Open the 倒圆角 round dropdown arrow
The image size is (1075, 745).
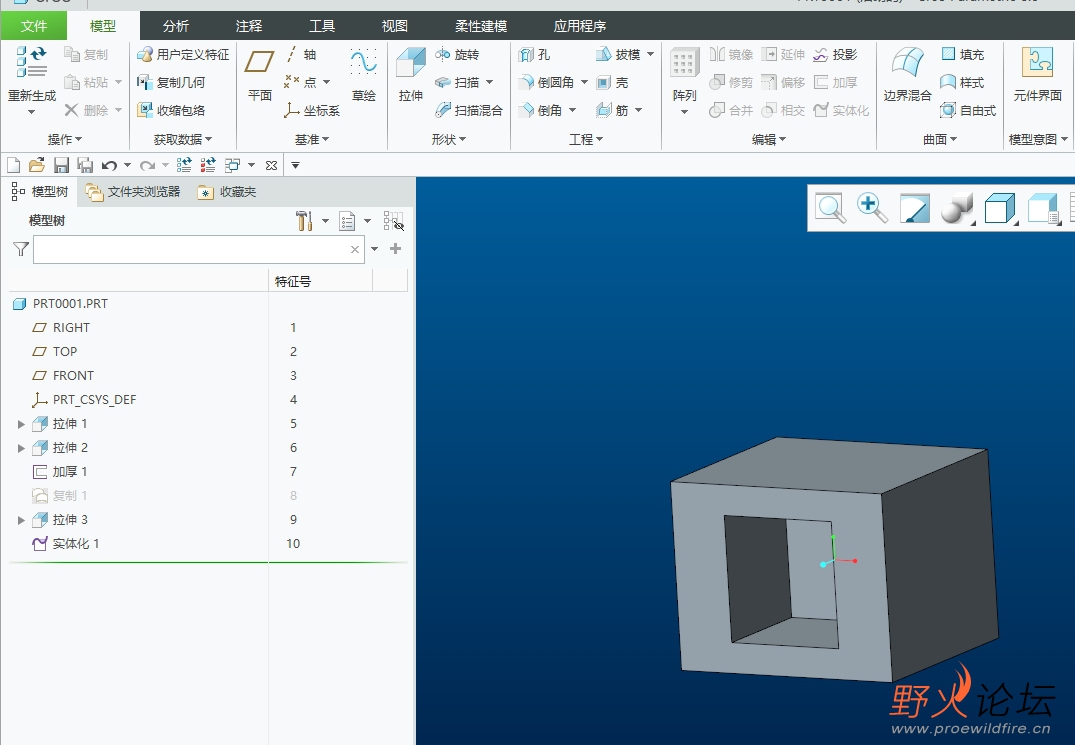[584, 82]
